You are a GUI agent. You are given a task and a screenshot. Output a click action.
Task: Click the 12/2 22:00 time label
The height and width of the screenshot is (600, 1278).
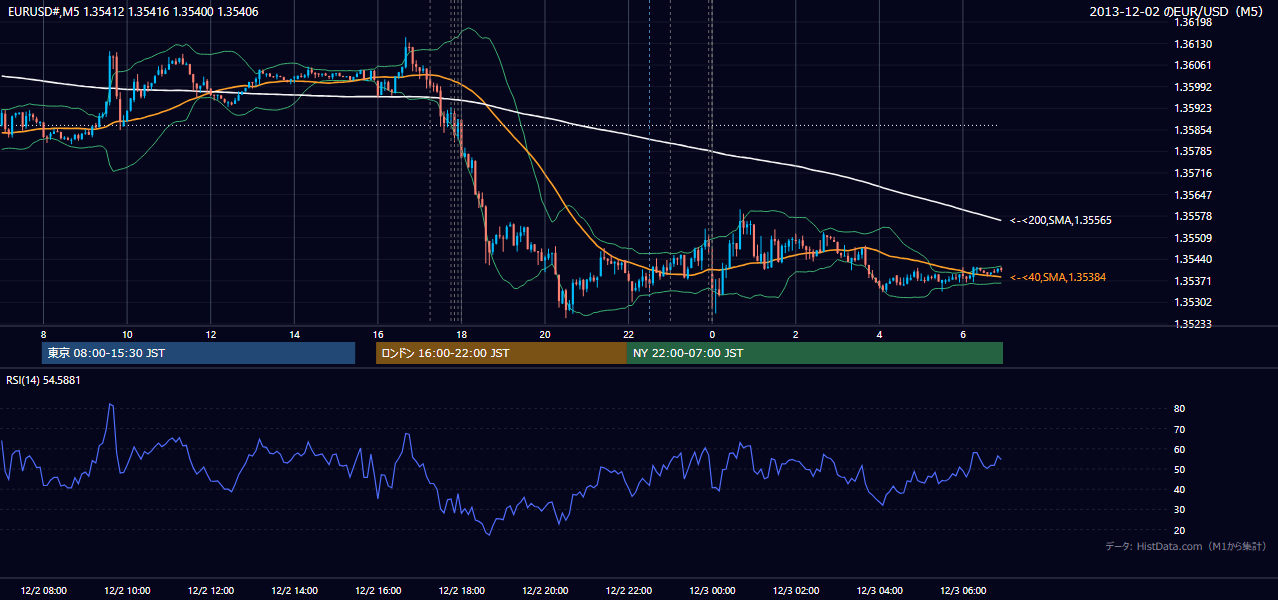[x=629, y=590]
